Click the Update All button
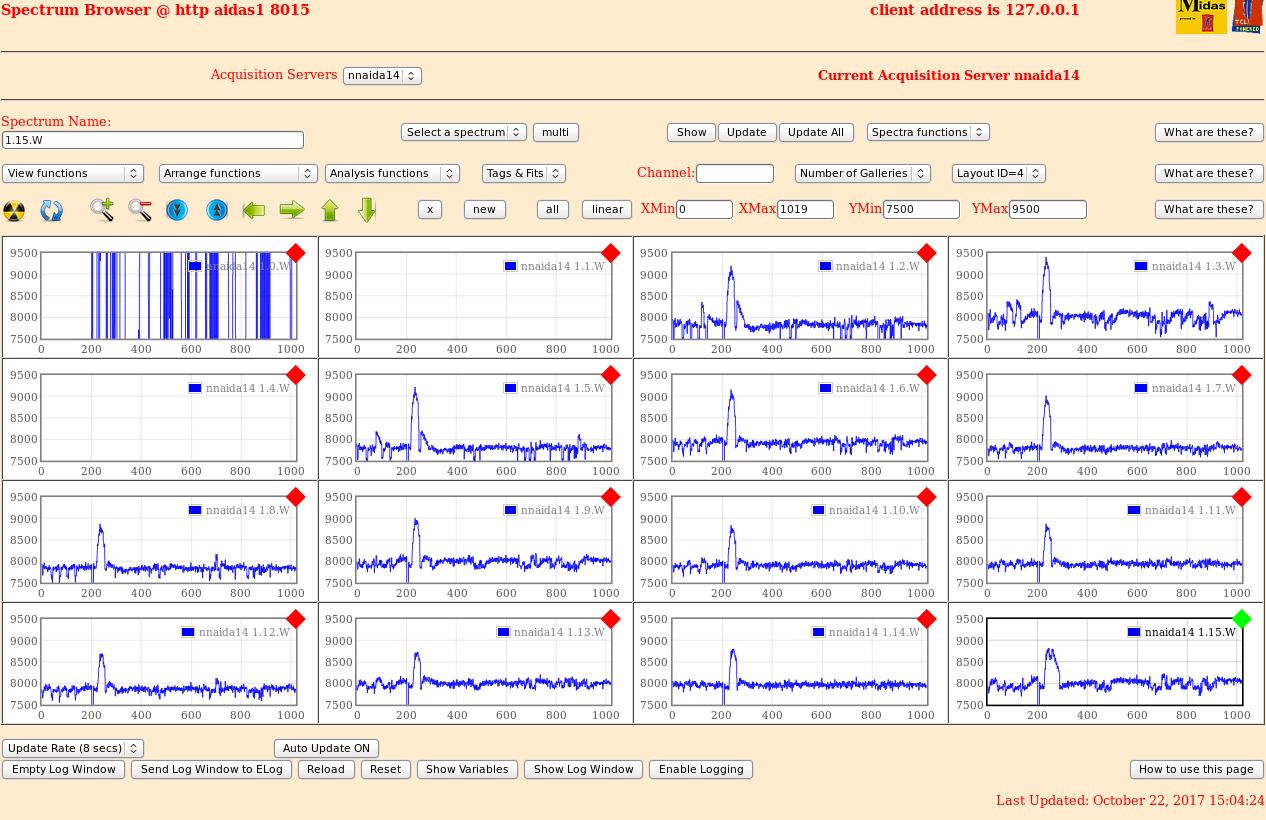This screenshot has height=820, width=1266. [x=816, y=132]
